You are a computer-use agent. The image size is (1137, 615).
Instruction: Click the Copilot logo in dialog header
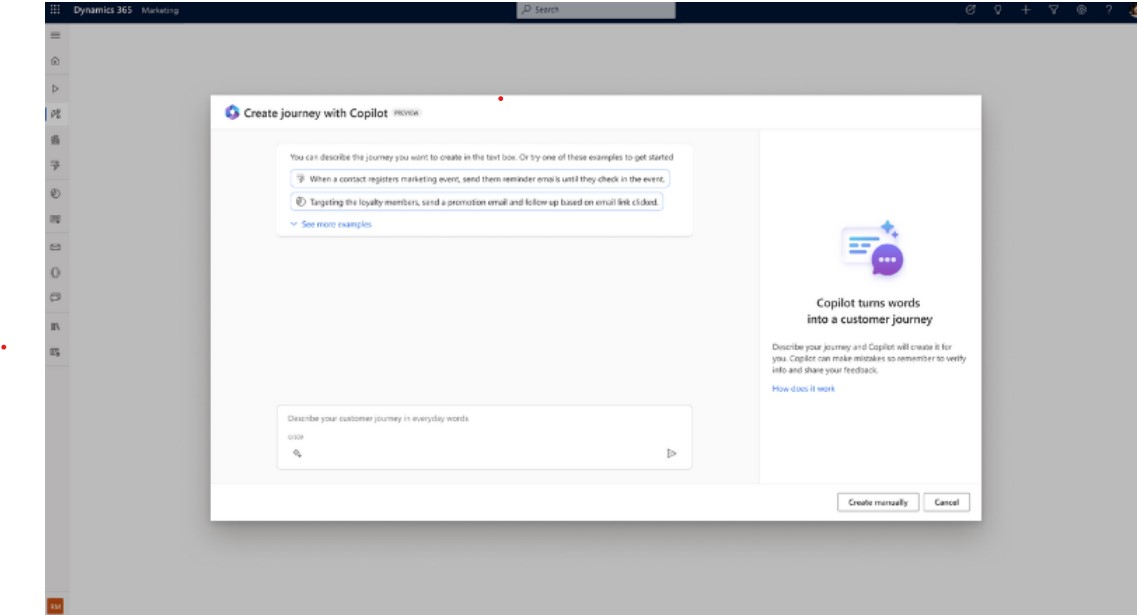(x=232, y=112)
